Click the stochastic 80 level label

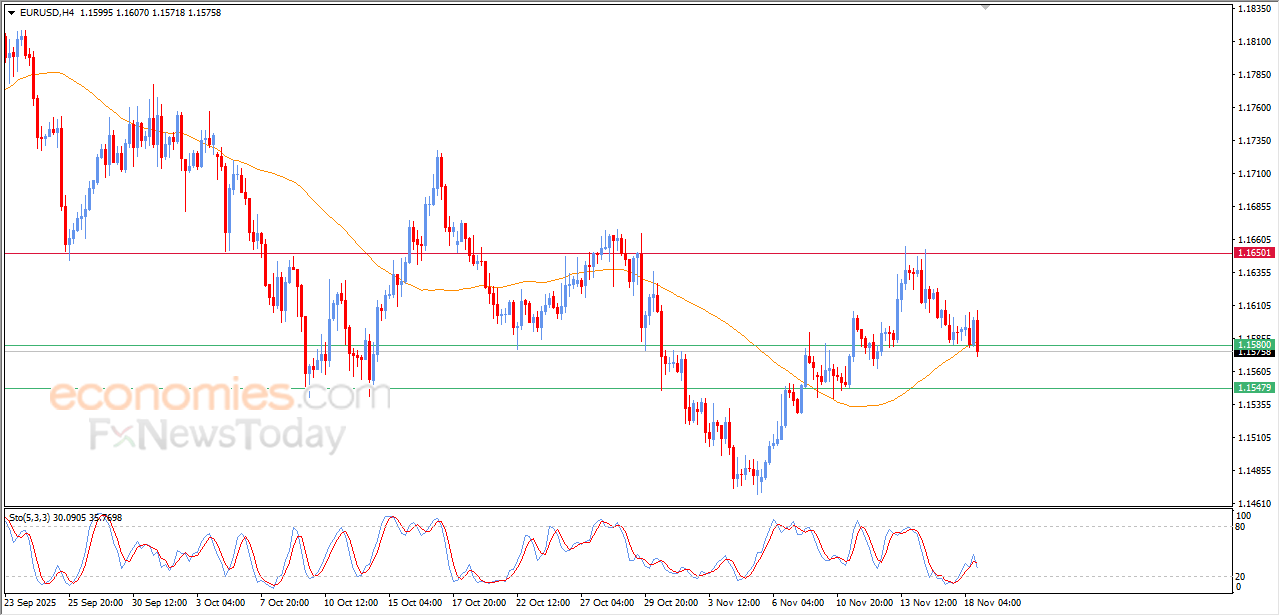1243,527
